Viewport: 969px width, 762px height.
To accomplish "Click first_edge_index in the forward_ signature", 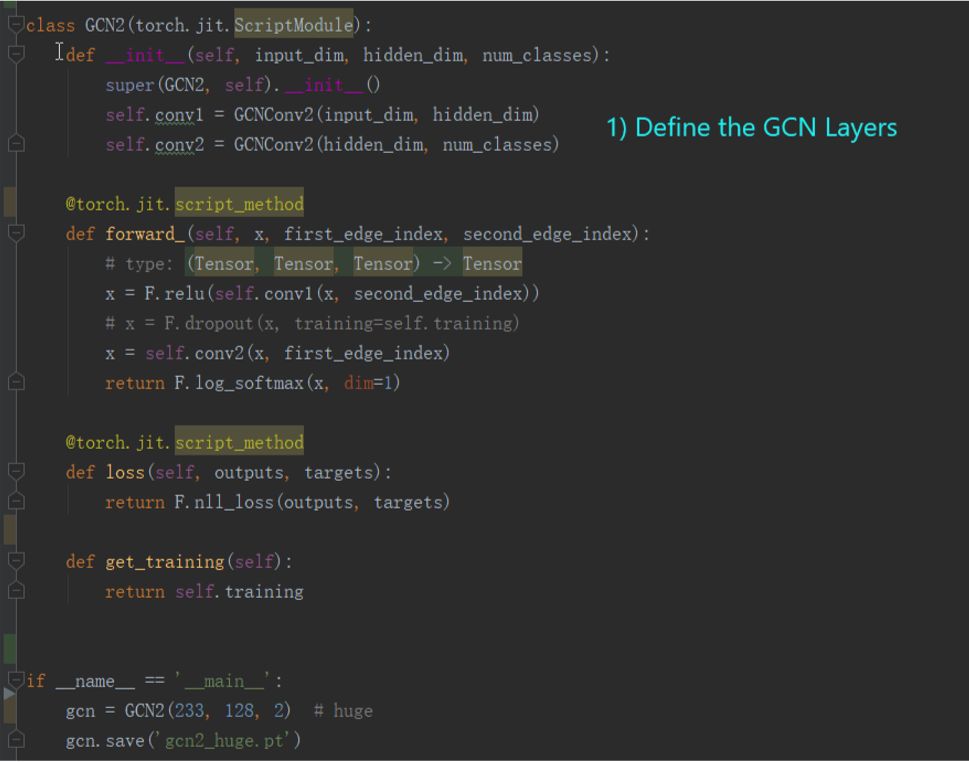I will point(363,234).
